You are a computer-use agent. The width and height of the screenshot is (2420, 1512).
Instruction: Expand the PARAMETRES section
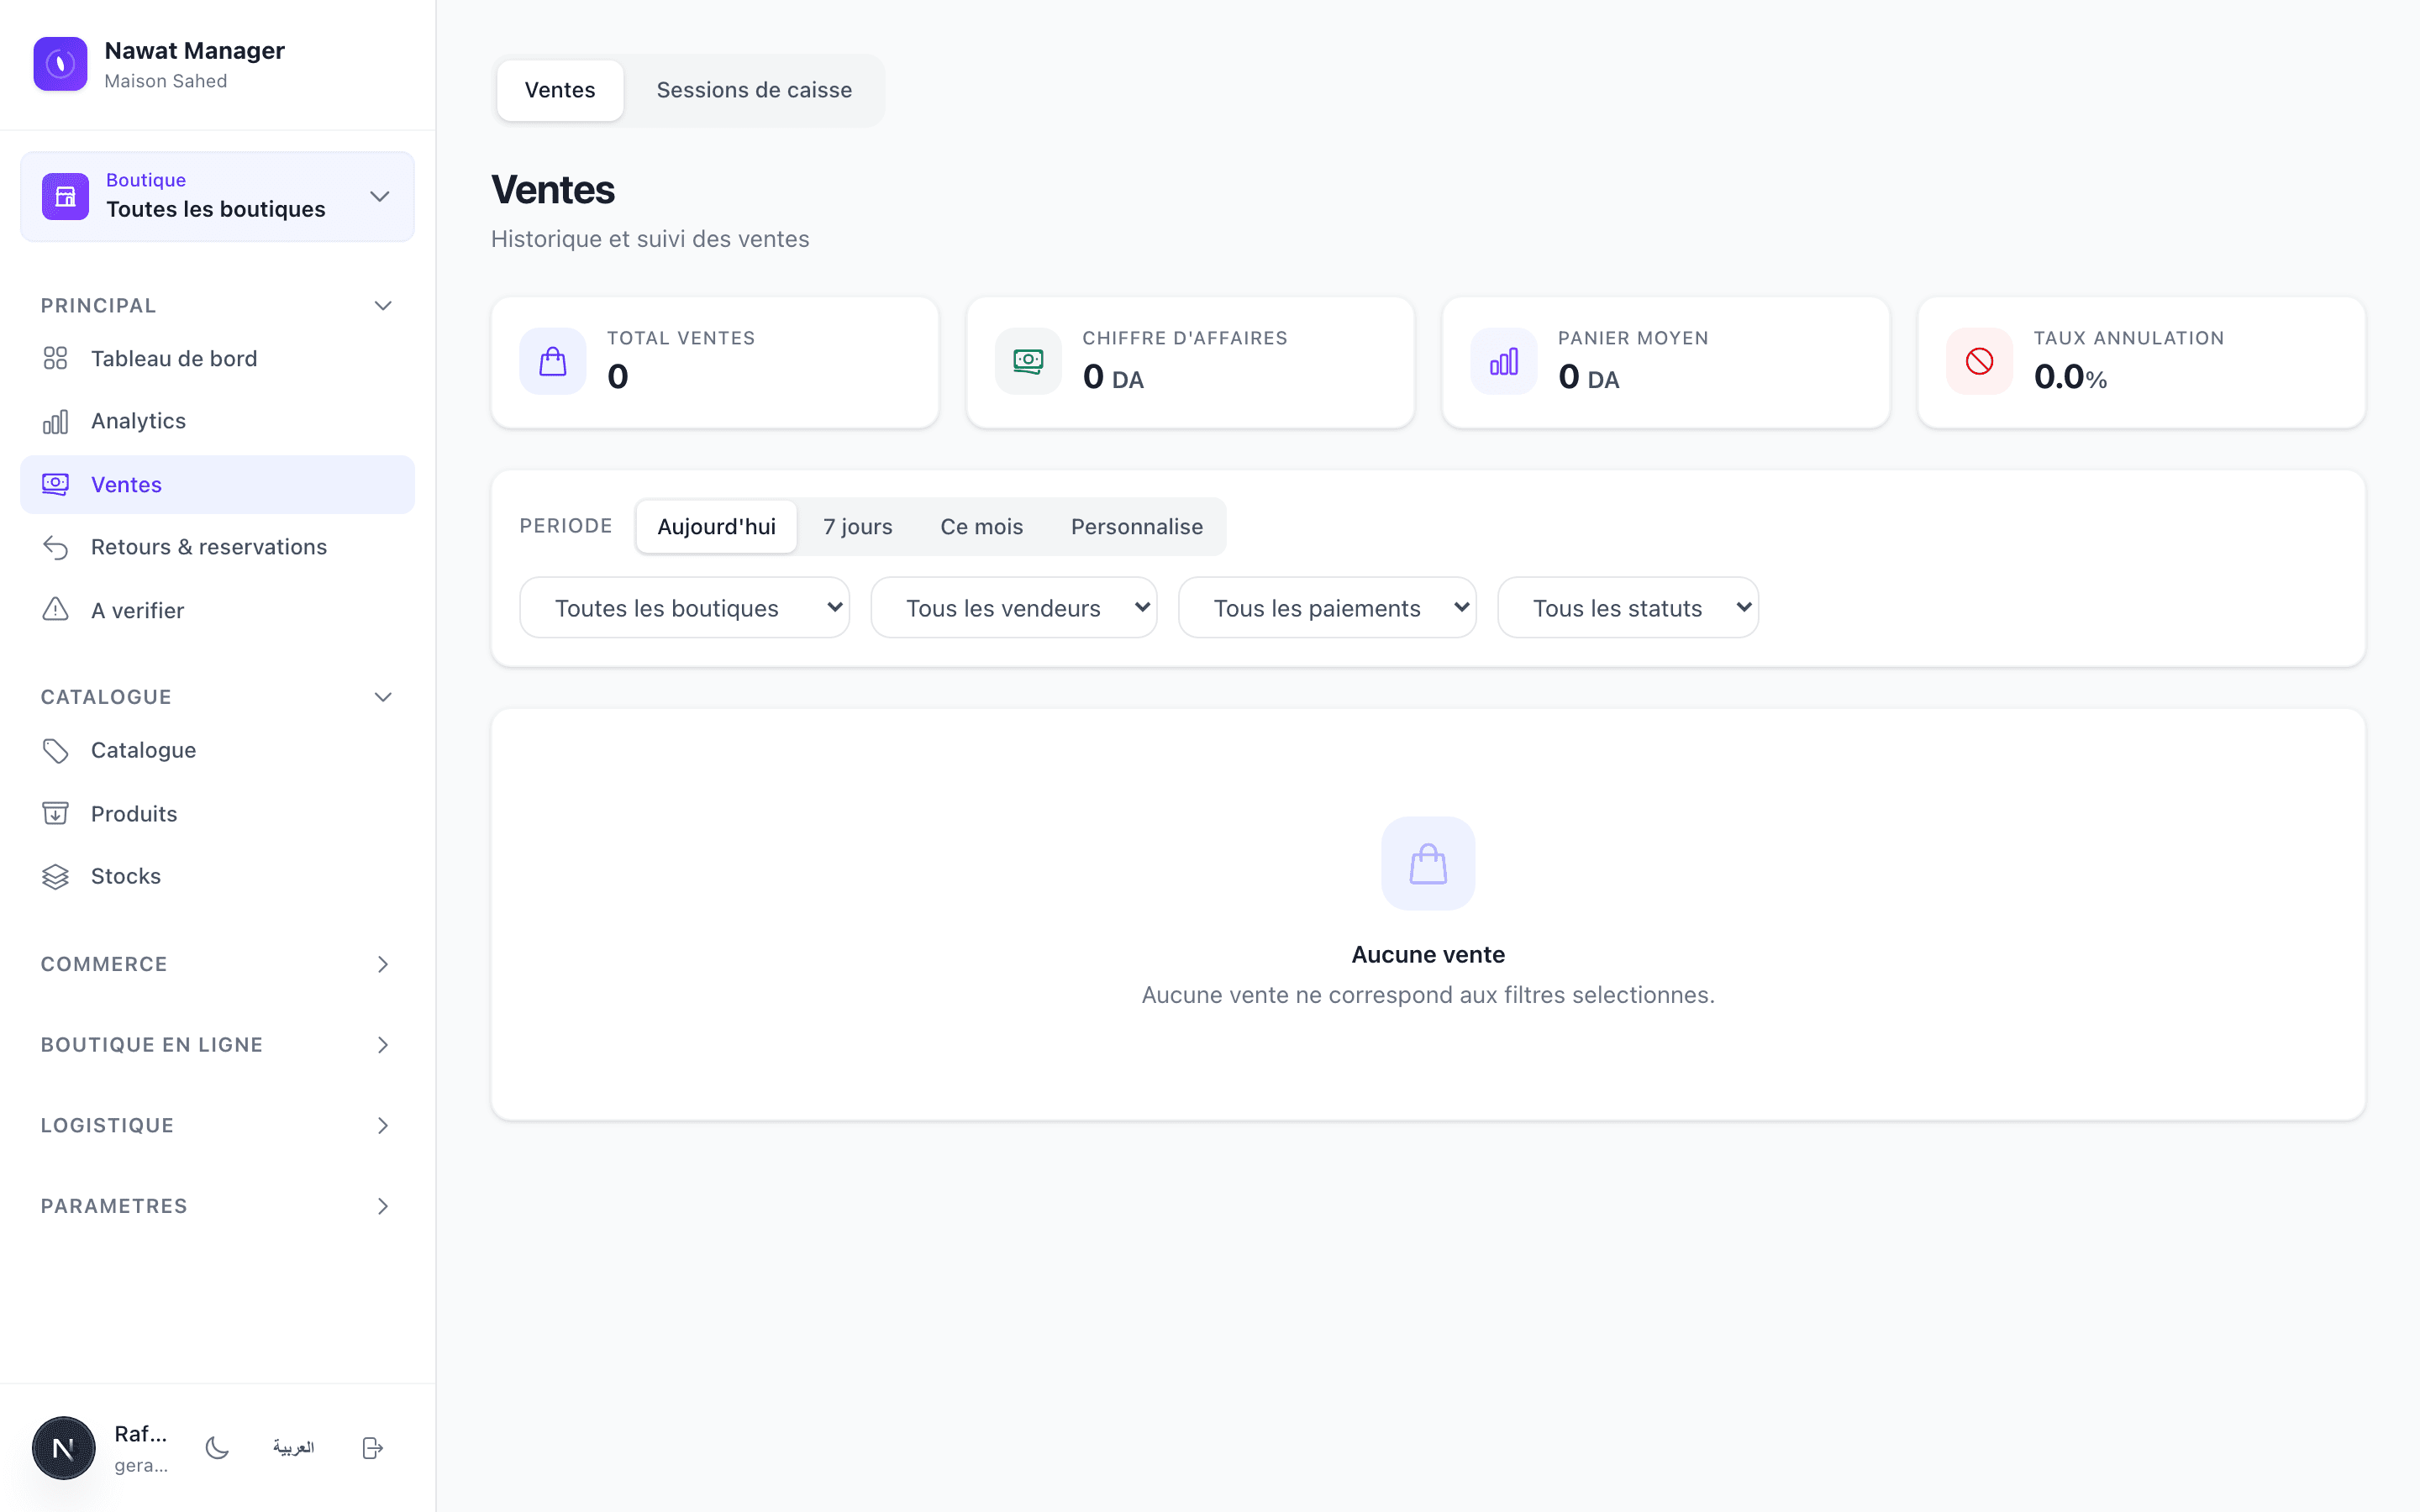(x=217, y=1205)
